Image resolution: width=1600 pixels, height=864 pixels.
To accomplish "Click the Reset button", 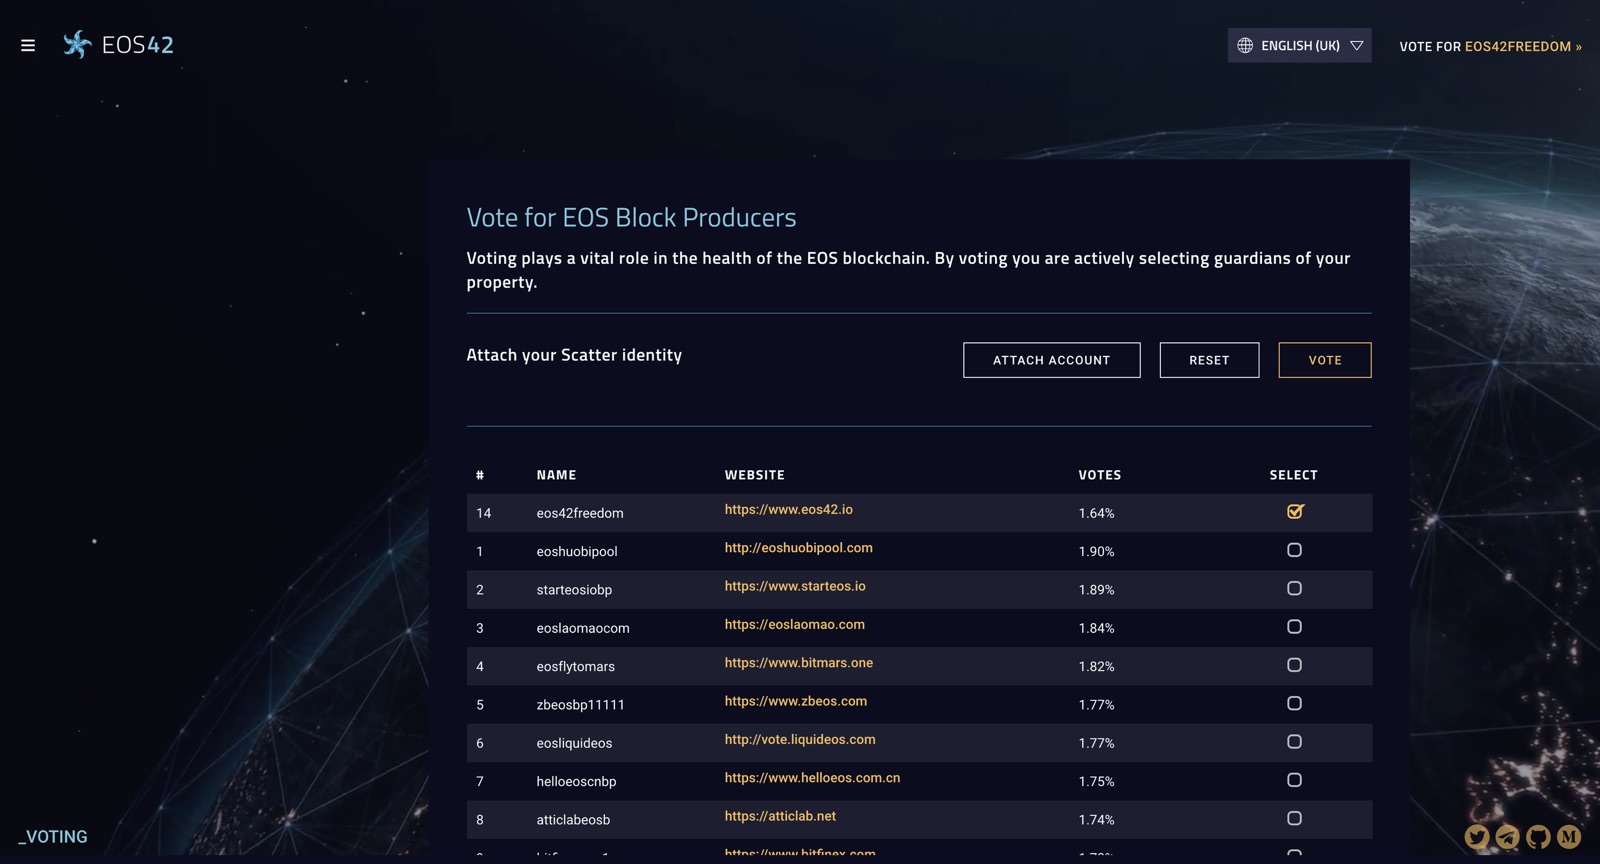I will coord(1209,360).
